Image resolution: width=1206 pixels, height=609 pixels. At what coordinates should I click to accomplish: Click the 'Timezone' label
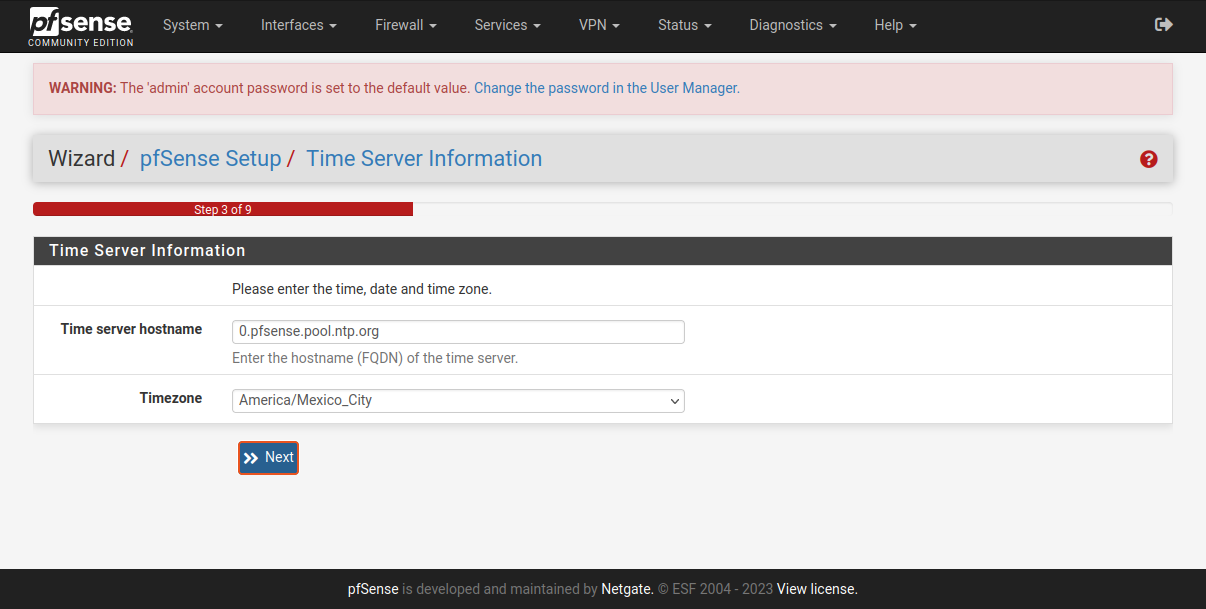click(x=171, y=398)
